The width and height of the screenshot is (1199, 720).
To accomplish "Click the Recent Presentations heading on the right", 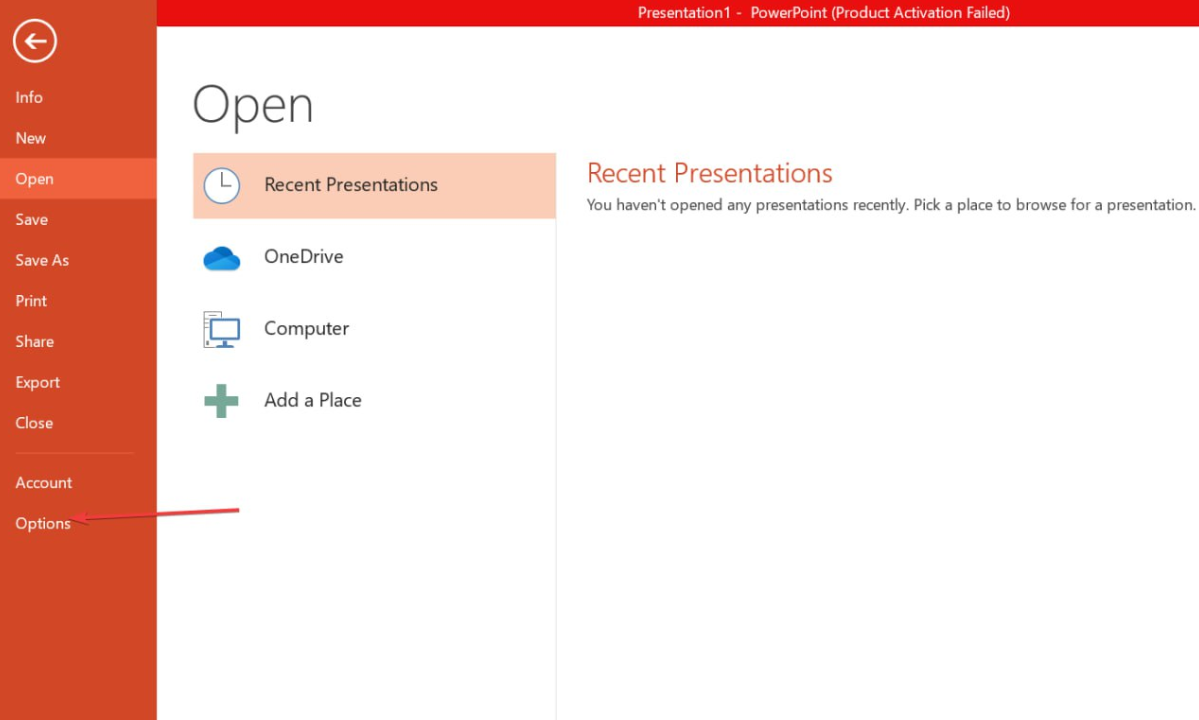I will (709, 174).
